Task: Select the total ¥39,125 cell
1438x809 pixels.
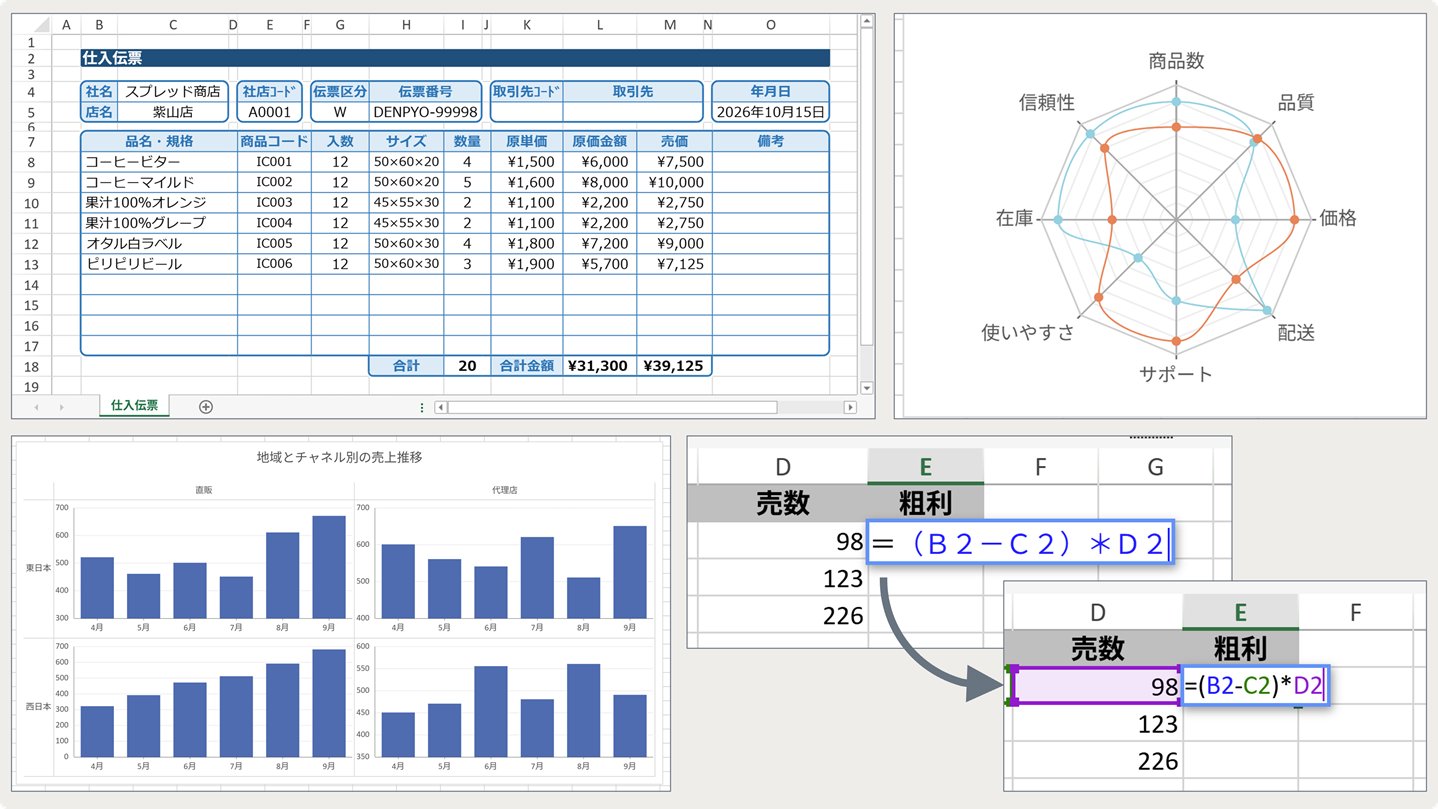Action: coord(674,366)
